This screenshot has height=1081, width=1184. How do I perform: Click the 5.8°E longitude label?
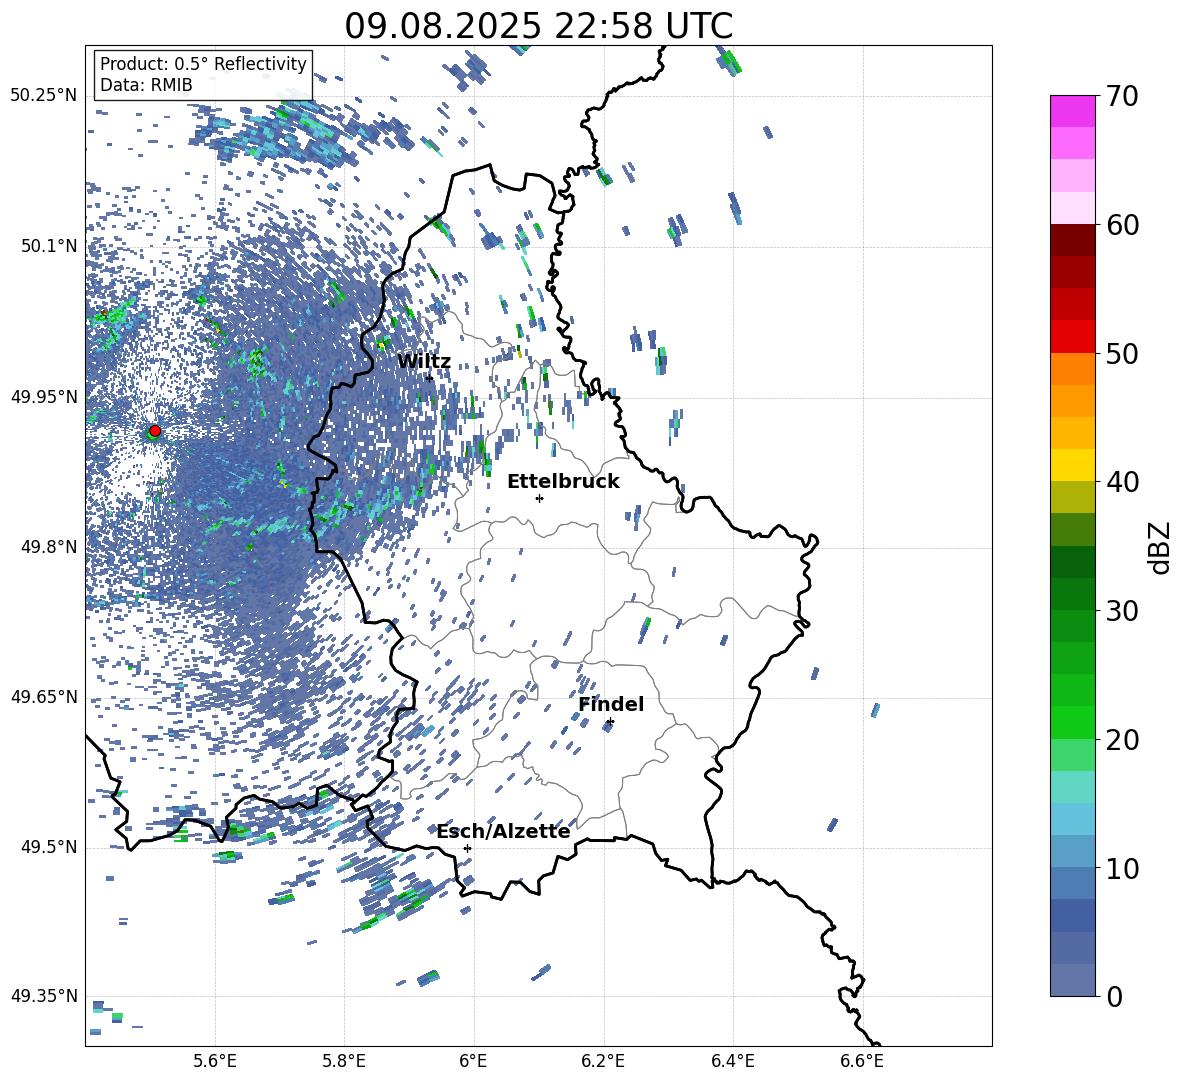click(344, 1061)
